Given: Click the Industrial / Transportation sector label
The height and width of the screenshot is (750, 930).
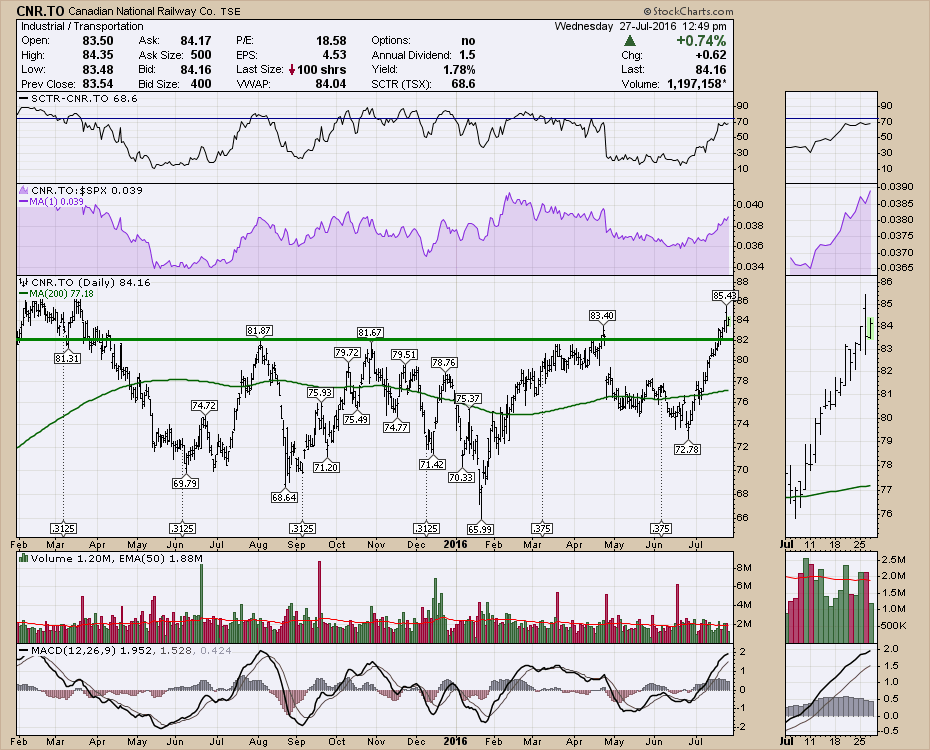Looking at the screenshot, I should 82,26.
